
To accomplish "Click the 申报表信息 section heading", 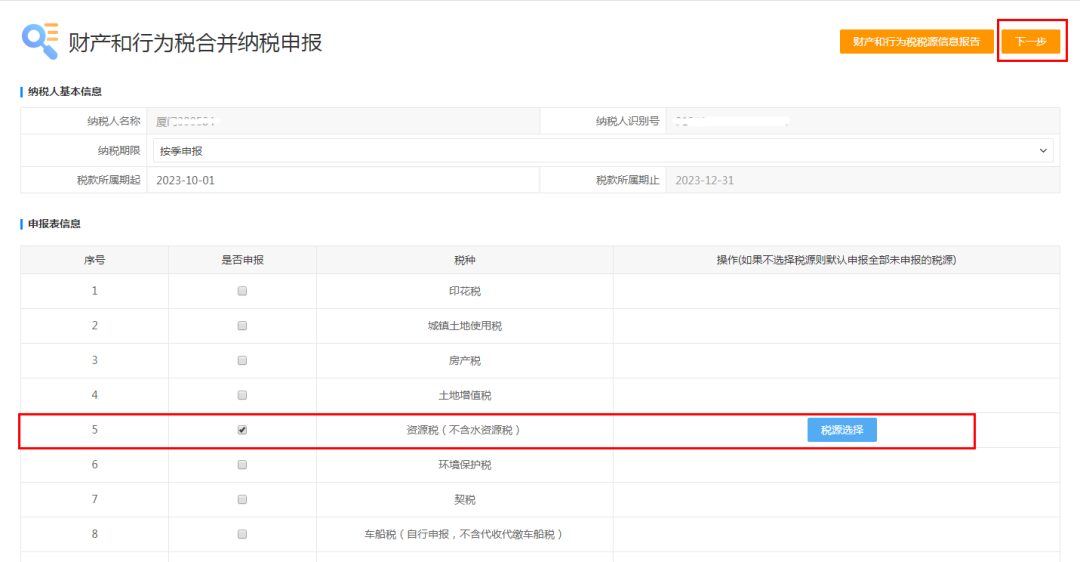I will pos(54,224).
